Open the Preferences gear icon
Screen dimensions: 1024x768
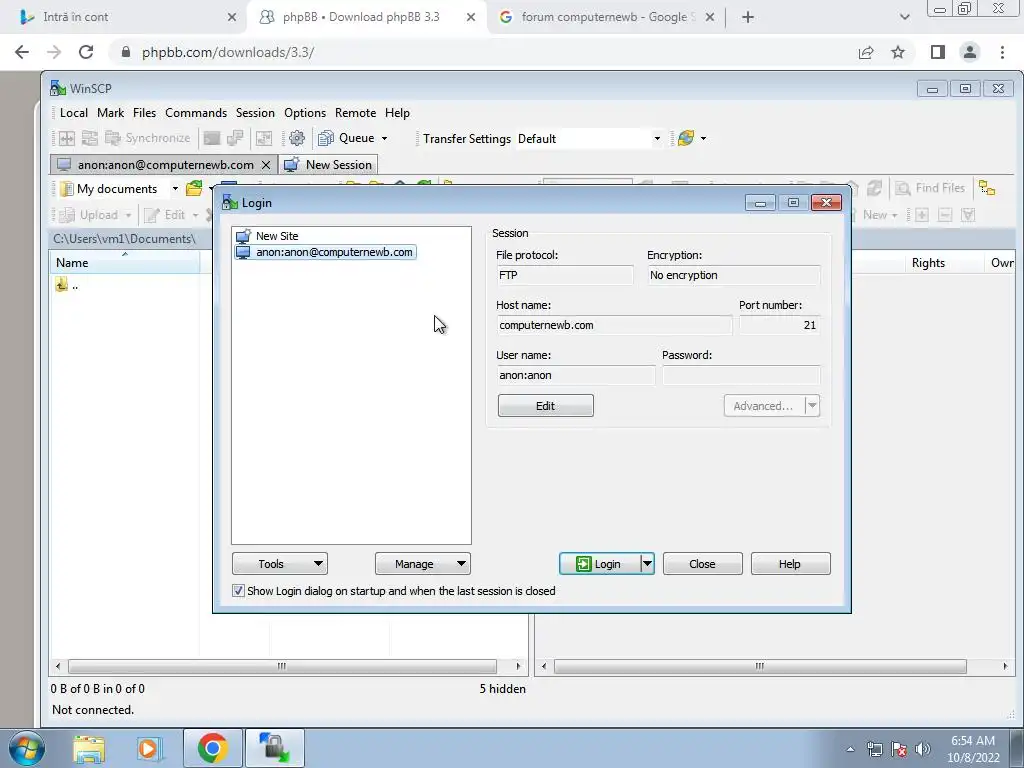[x=296, y=138]
